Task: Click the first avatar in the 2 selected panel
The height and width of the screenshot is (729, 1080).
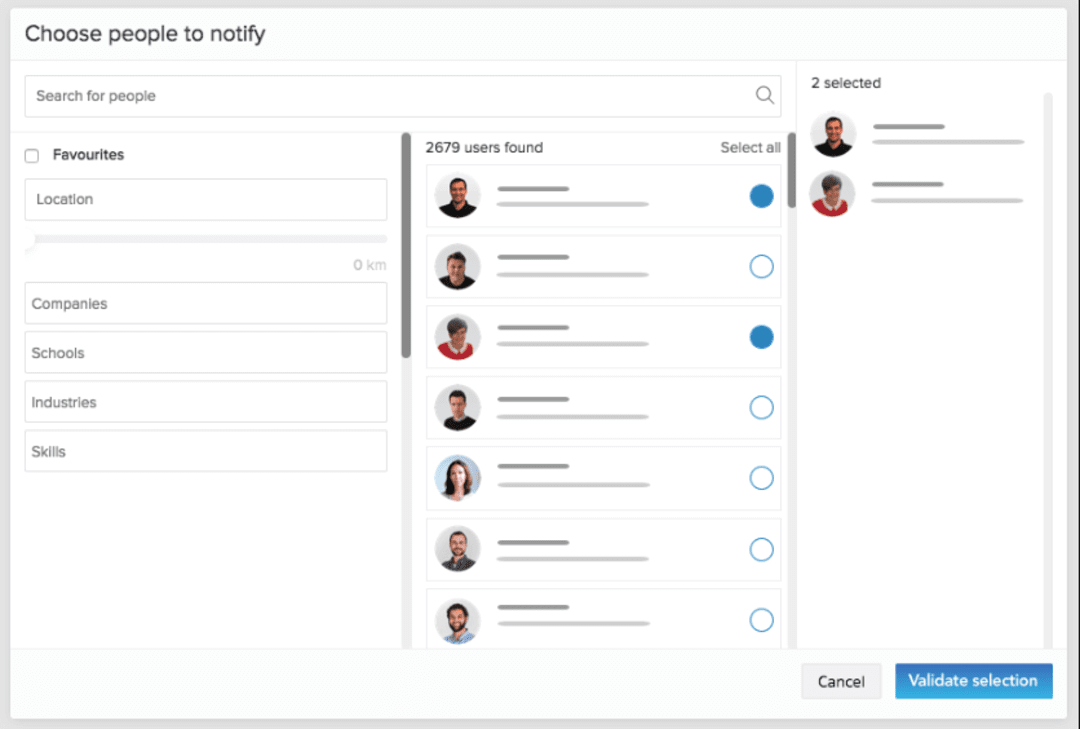Action: [x=833, y=132]
